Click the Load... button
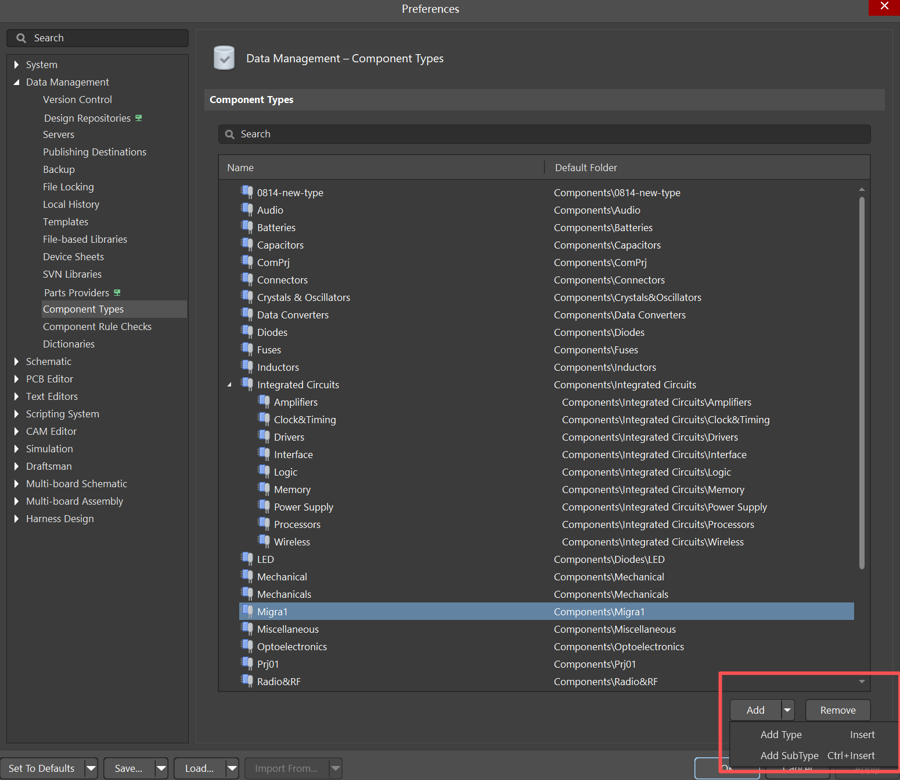Image resolution: width=900 pixels, height=780 pixels. pos(199,768)
